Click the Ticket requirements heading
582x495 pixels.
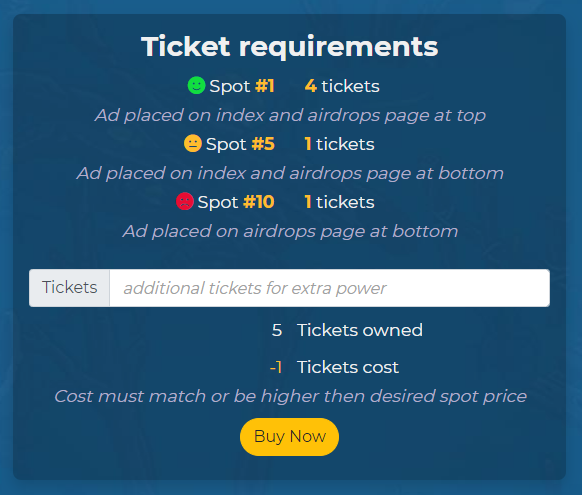[290, 46]
